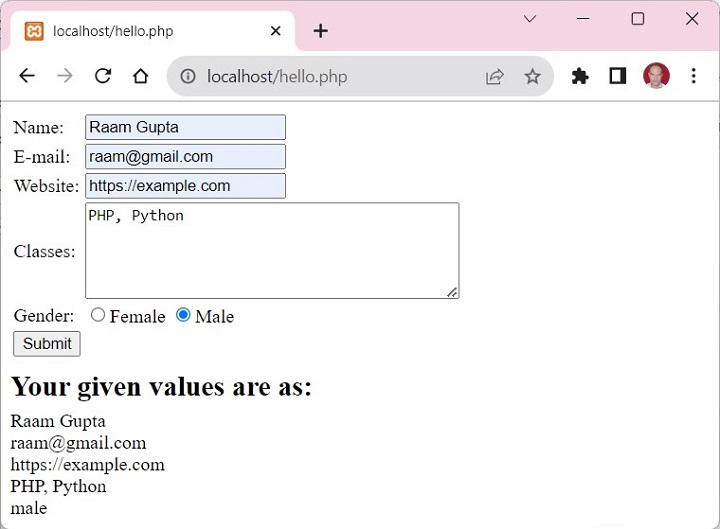Open a new tab with plus button
720x529 pixels.
point(321,31)
